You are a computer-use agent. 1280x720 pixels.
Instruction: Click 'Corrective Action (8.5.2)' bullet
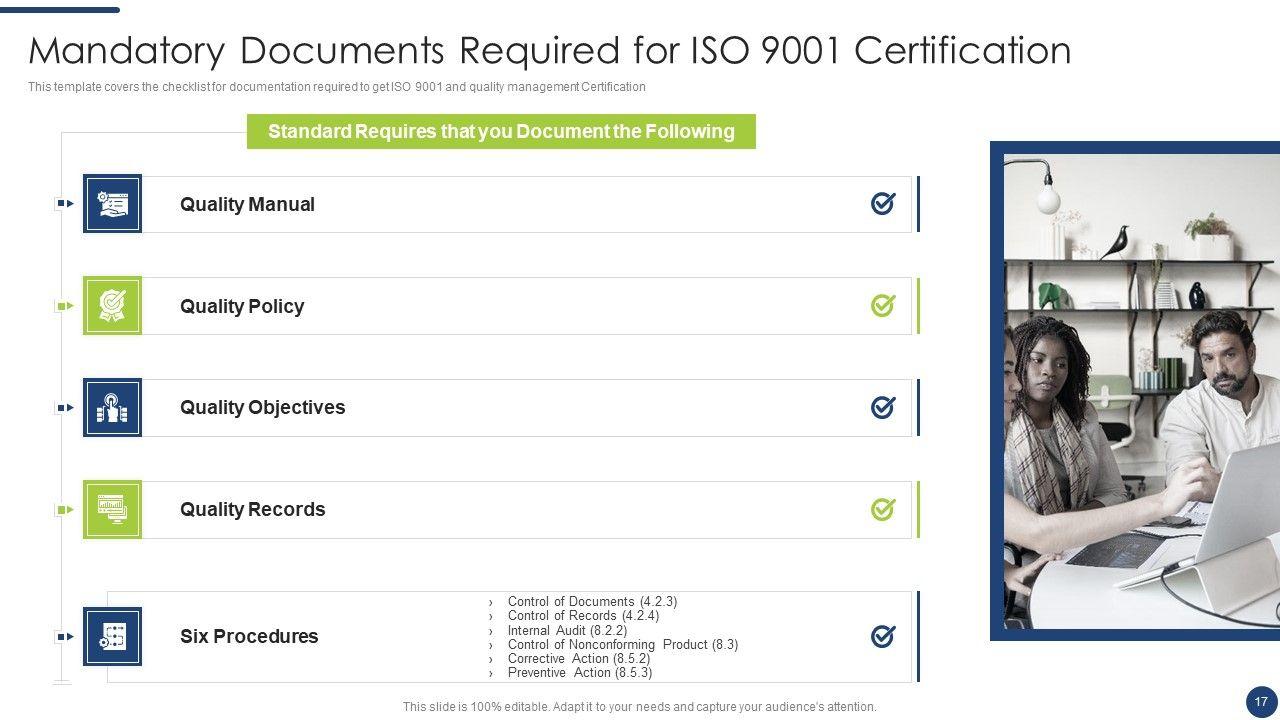point(579,659)
